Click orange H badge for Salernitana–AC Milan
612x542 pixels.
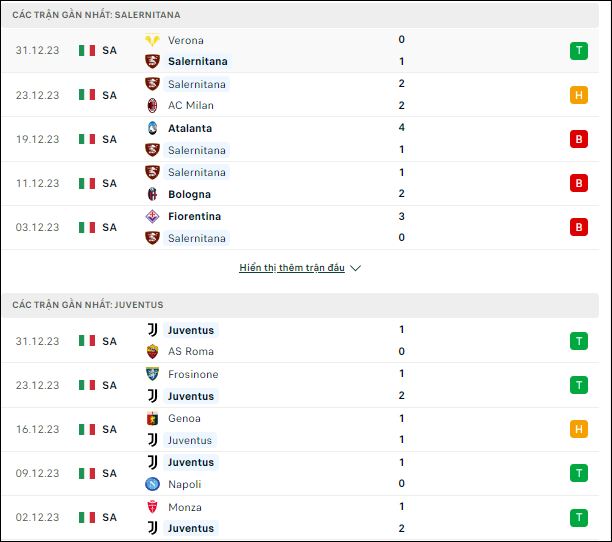(x=579, y=95)
